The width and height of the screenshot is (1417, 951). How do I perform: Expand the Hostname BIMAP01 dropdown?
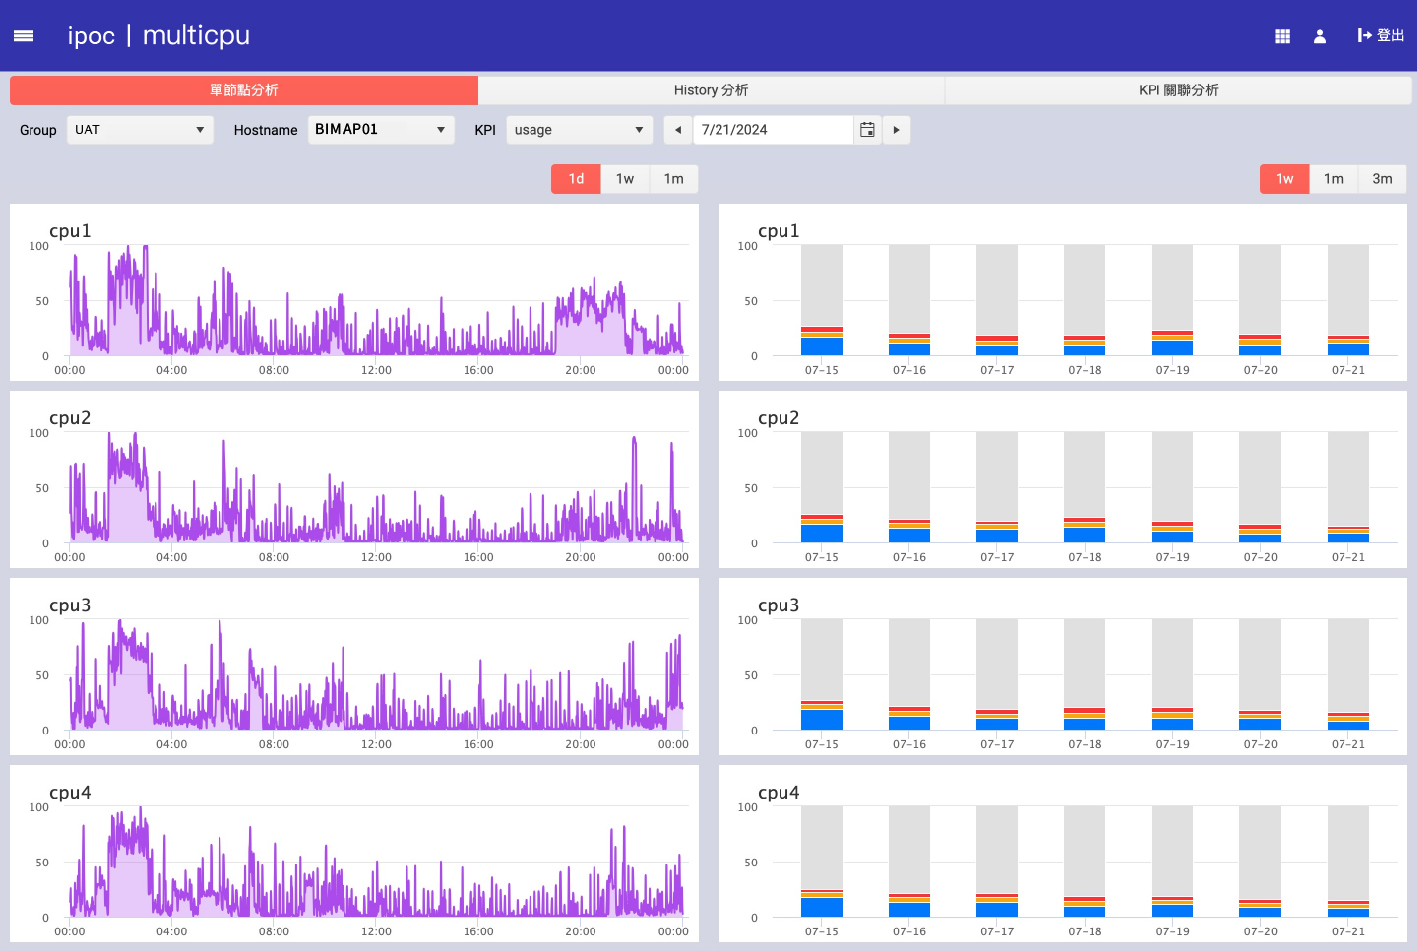pyautogui.click(x=381, y=130)
